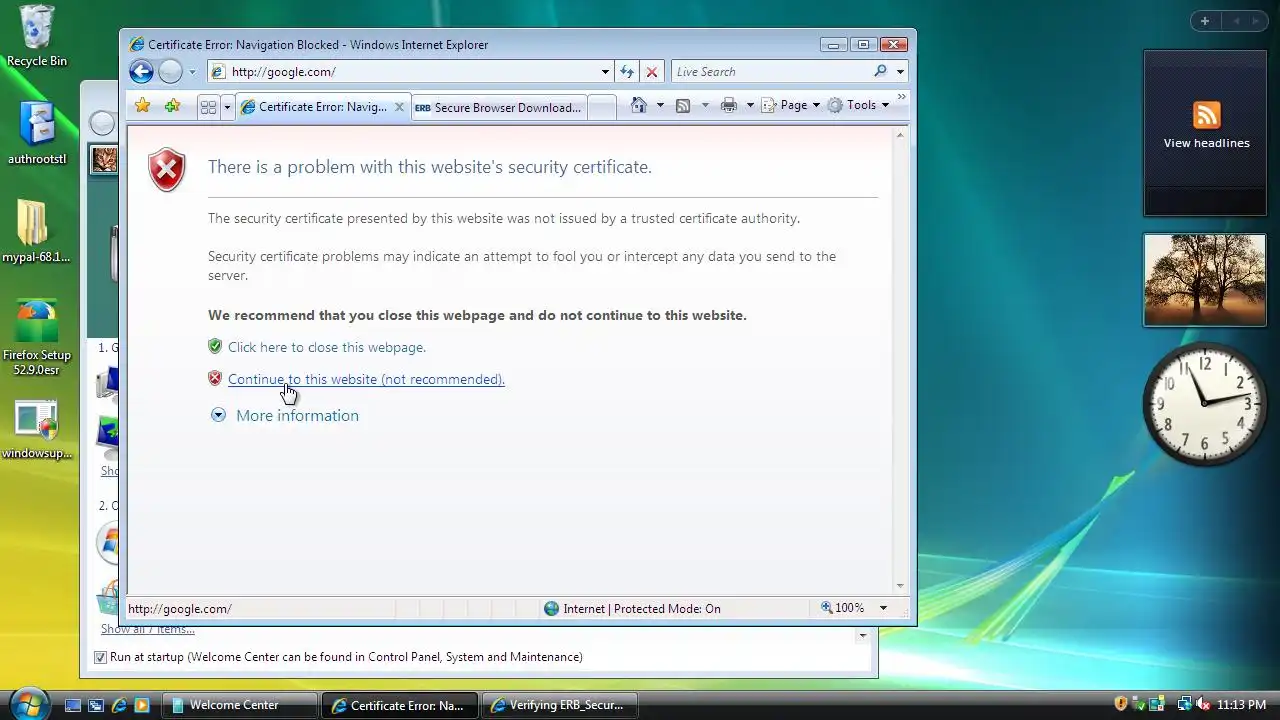Click the page scrollbar down arrow
The height and width of the screenshot is (720, 1280).
pos(900,585)
